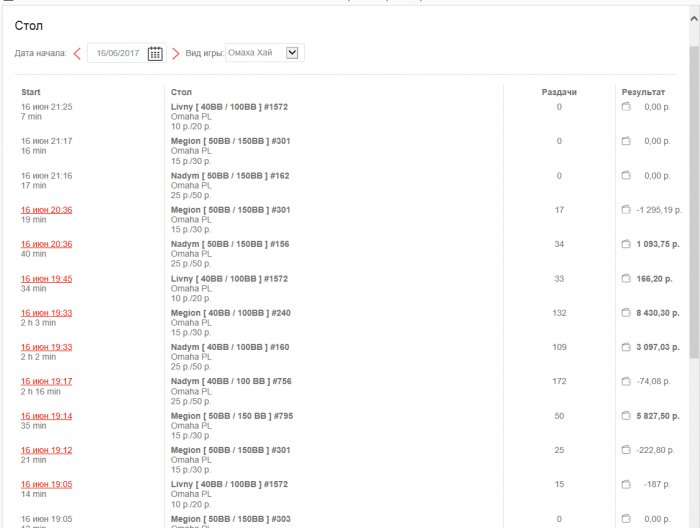Select table name Nadym [ 40BB / 100BB ] #160
The image size is (700, 528).
tap(230, 347)
